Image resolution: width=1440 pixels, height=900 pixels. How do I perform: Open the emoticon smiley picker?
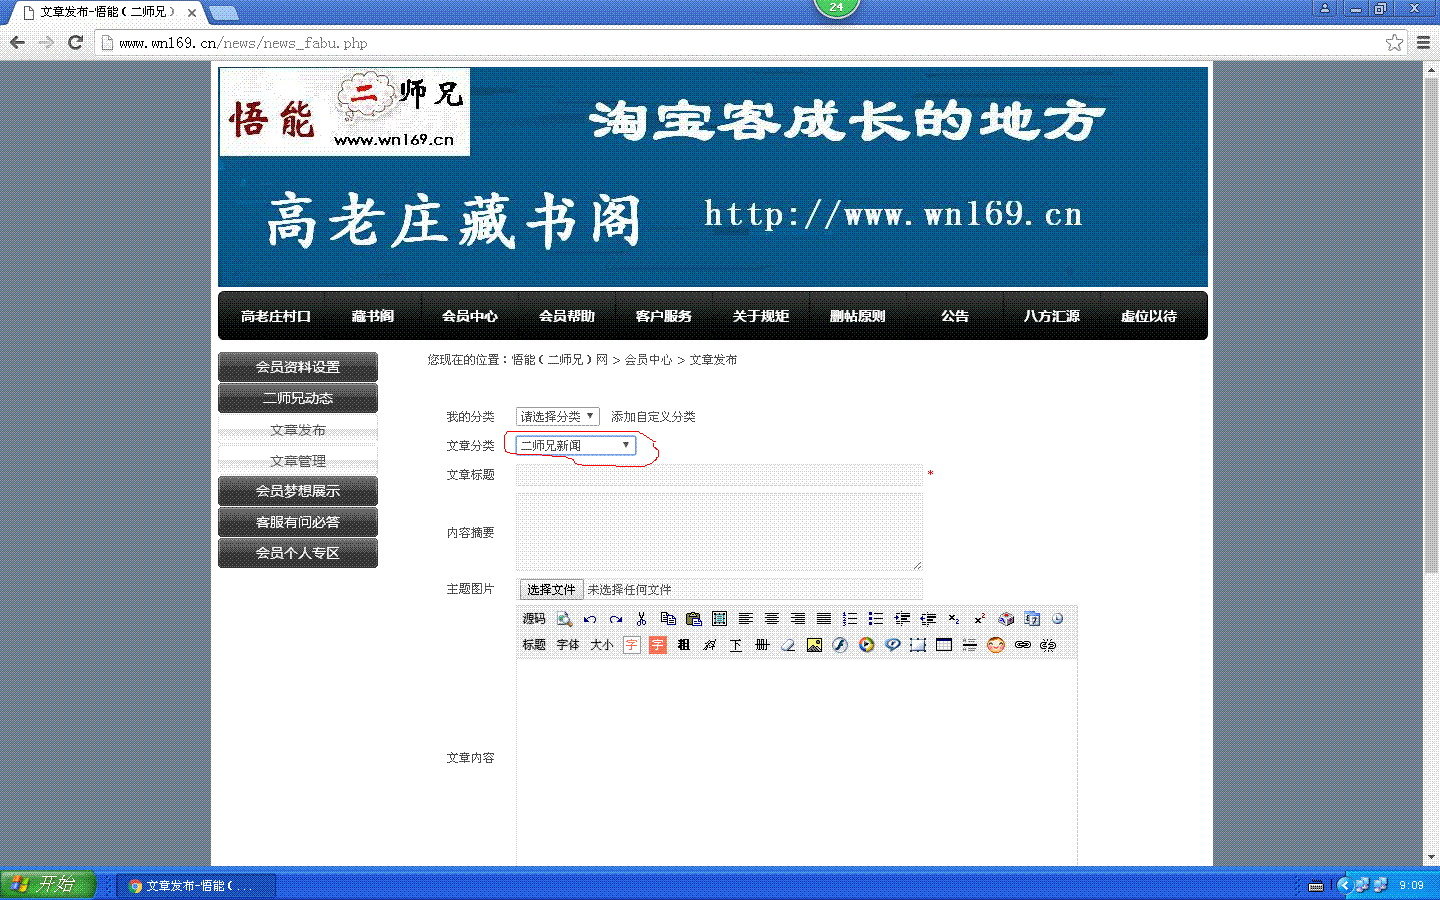tap(995, 645)
